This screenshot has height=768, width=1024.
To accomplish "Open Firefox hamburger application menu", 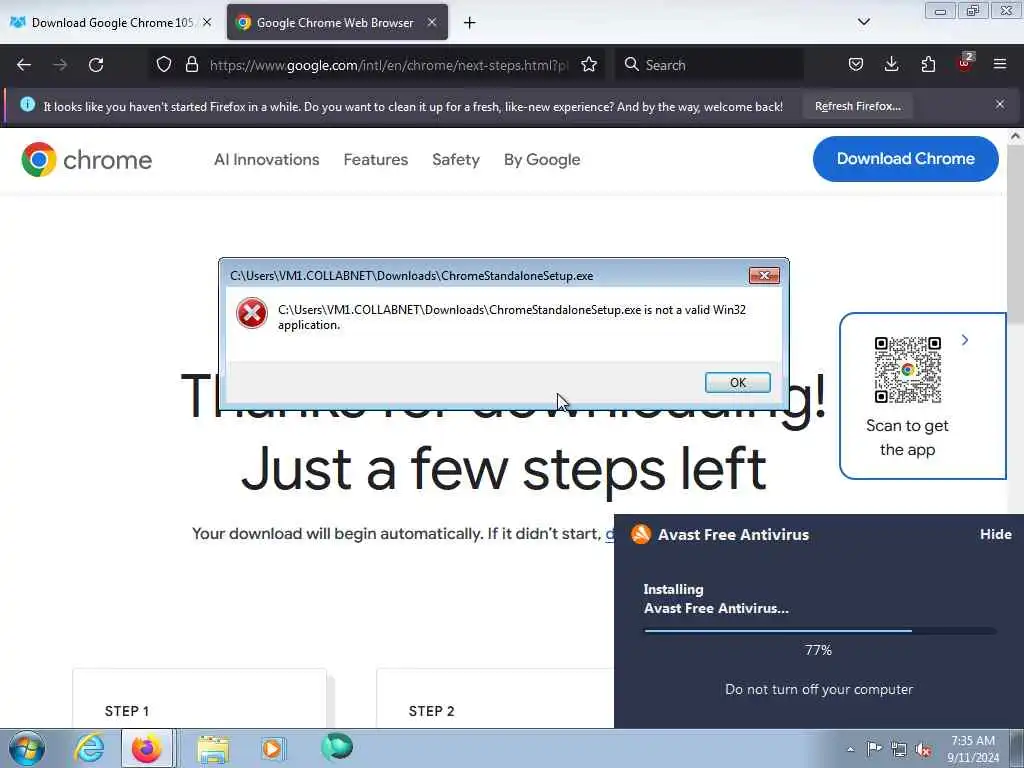I will point(1000,64).
